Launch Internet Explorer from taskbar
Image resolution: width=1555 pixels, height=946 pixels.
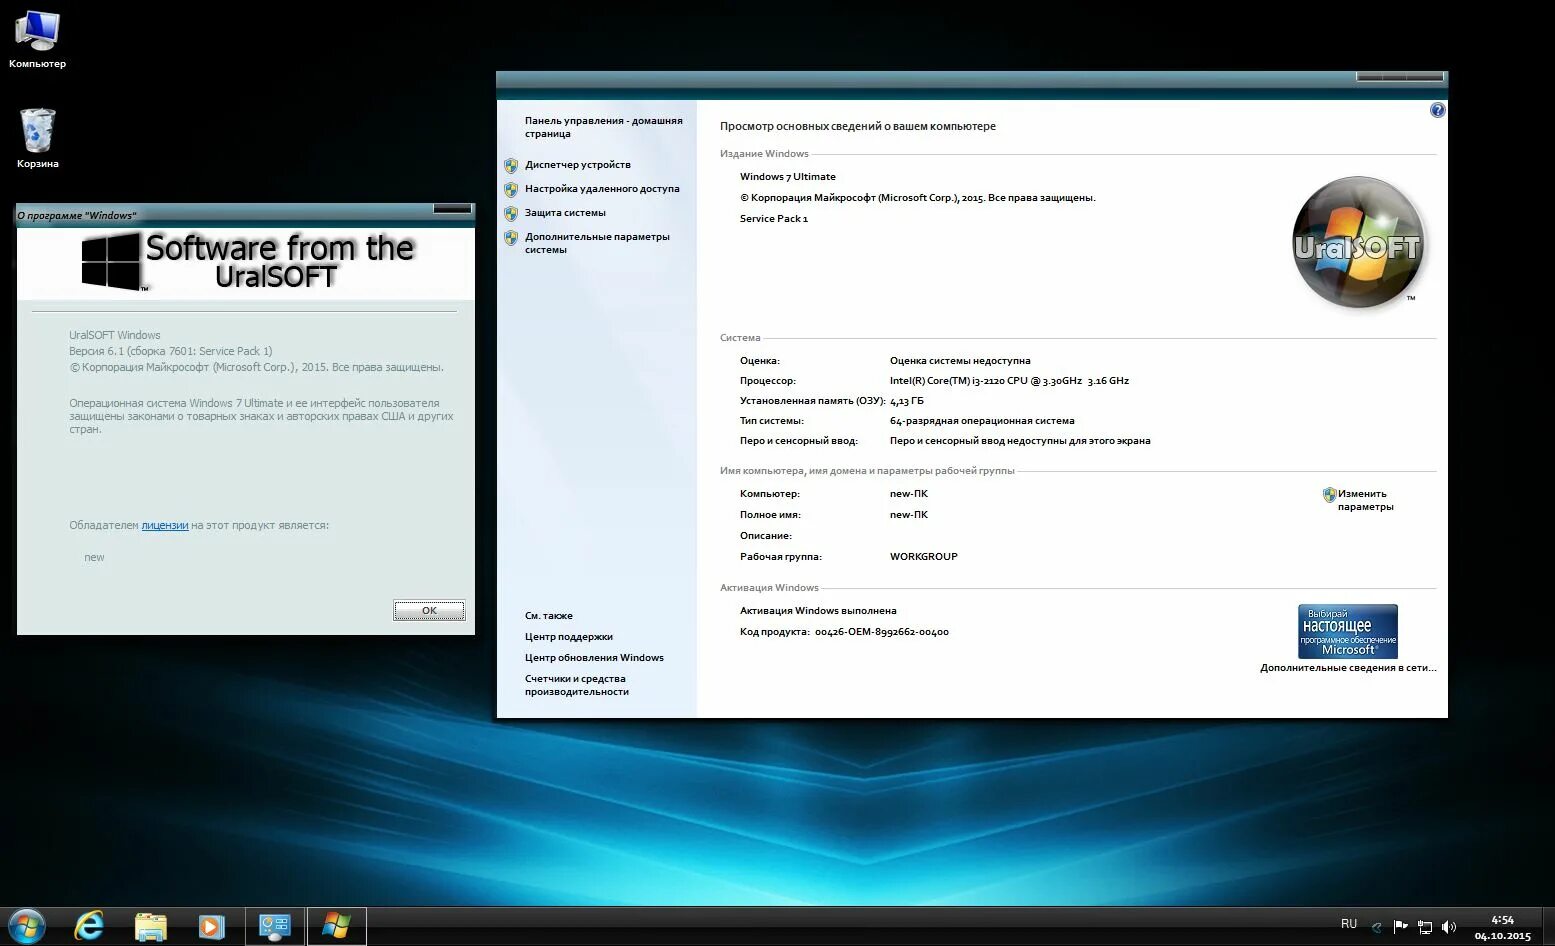(x=89, y=926)
